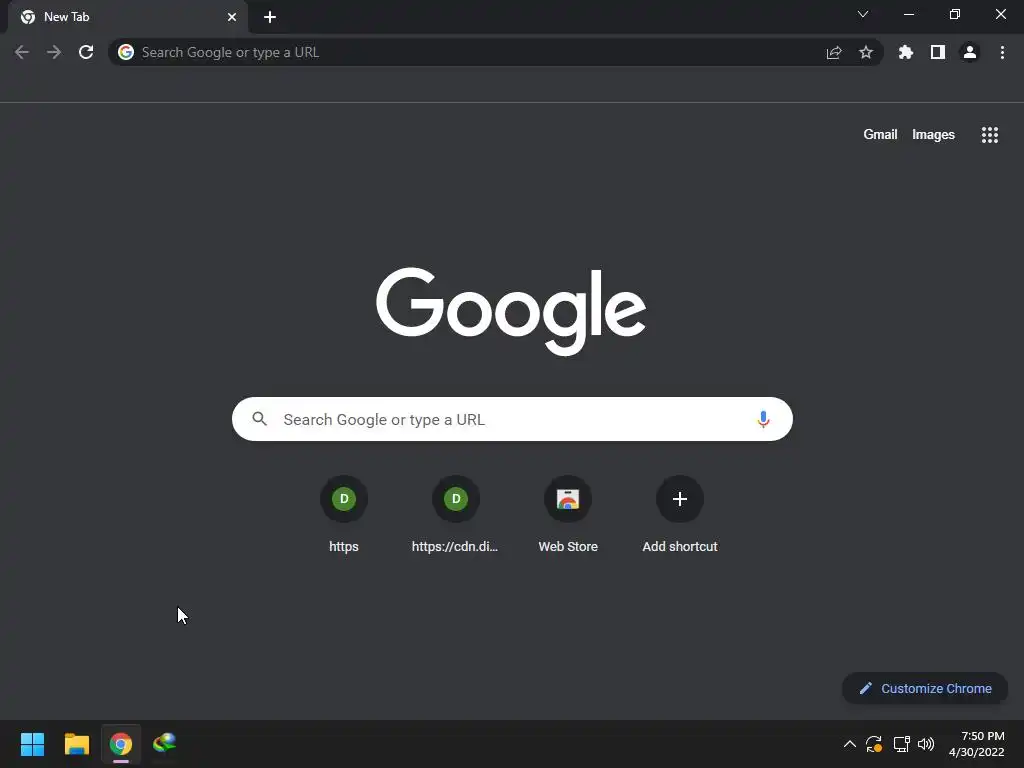
Task: Open a new tab with plus button
Action: (270, 17)
